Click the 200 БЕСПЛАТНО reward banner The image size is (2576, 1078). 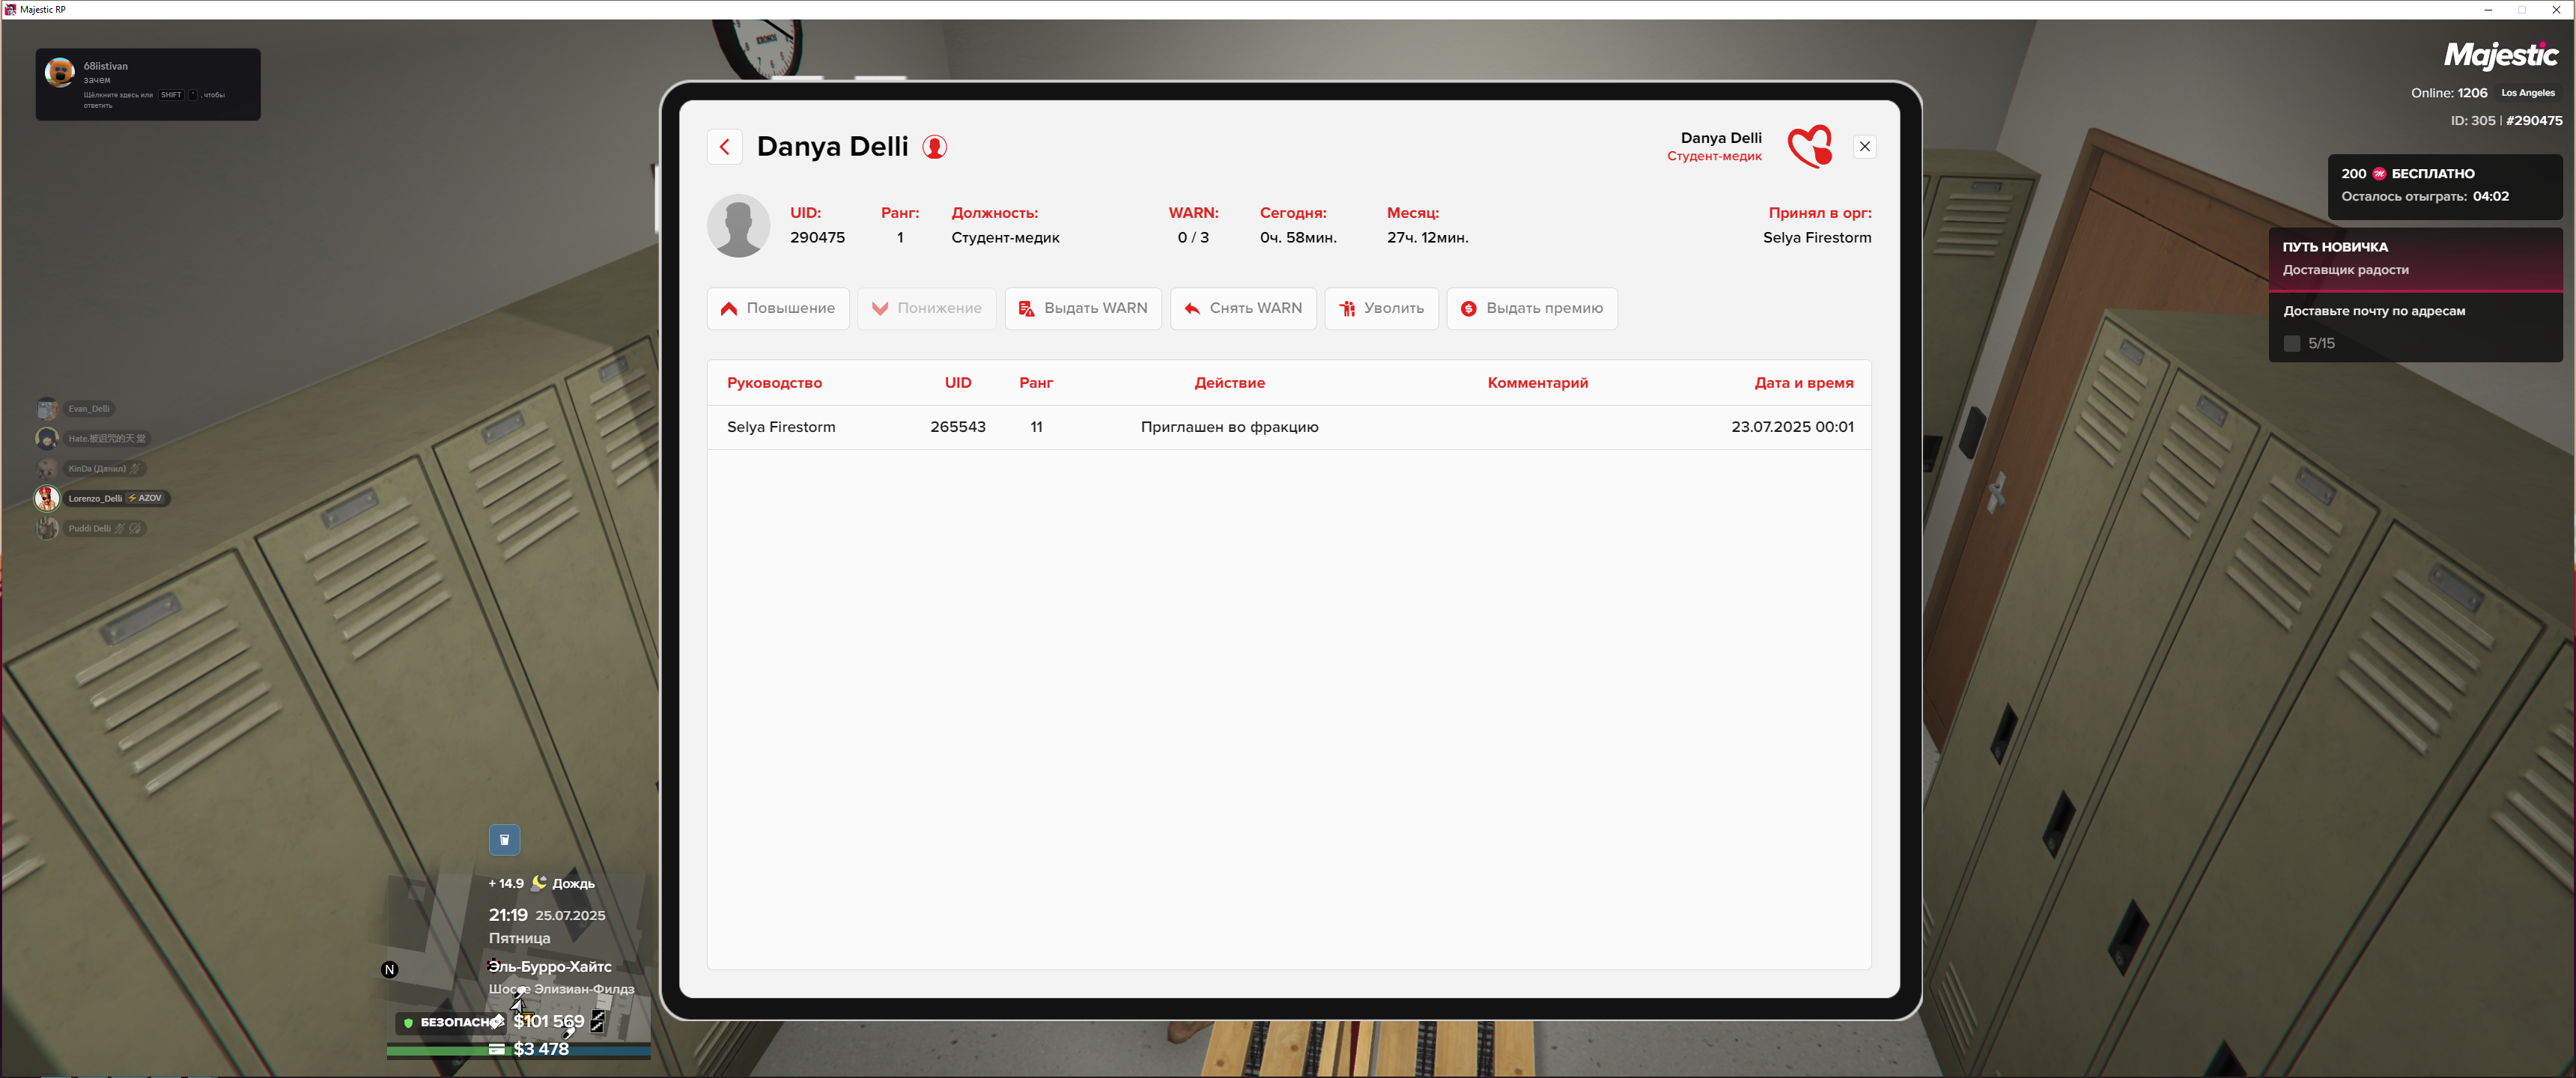[x=2444, y=186]
